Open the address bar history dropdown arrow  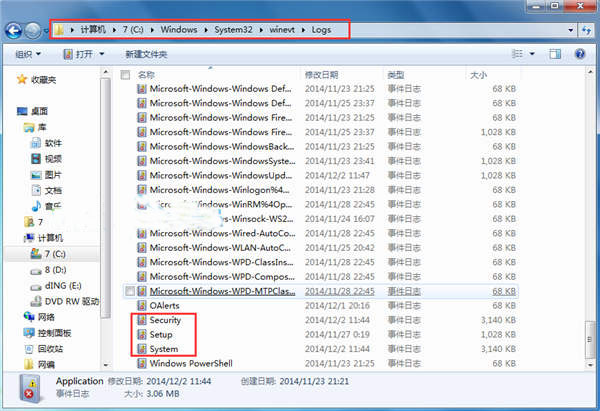click(x=571, y=30)
